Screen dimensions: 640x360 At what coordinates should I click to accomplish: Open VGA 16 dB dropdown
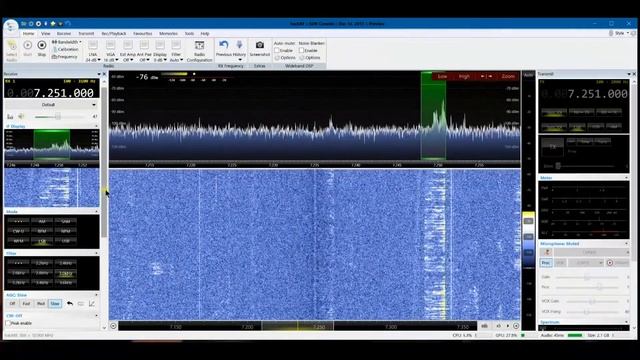(x=111, y=60)
